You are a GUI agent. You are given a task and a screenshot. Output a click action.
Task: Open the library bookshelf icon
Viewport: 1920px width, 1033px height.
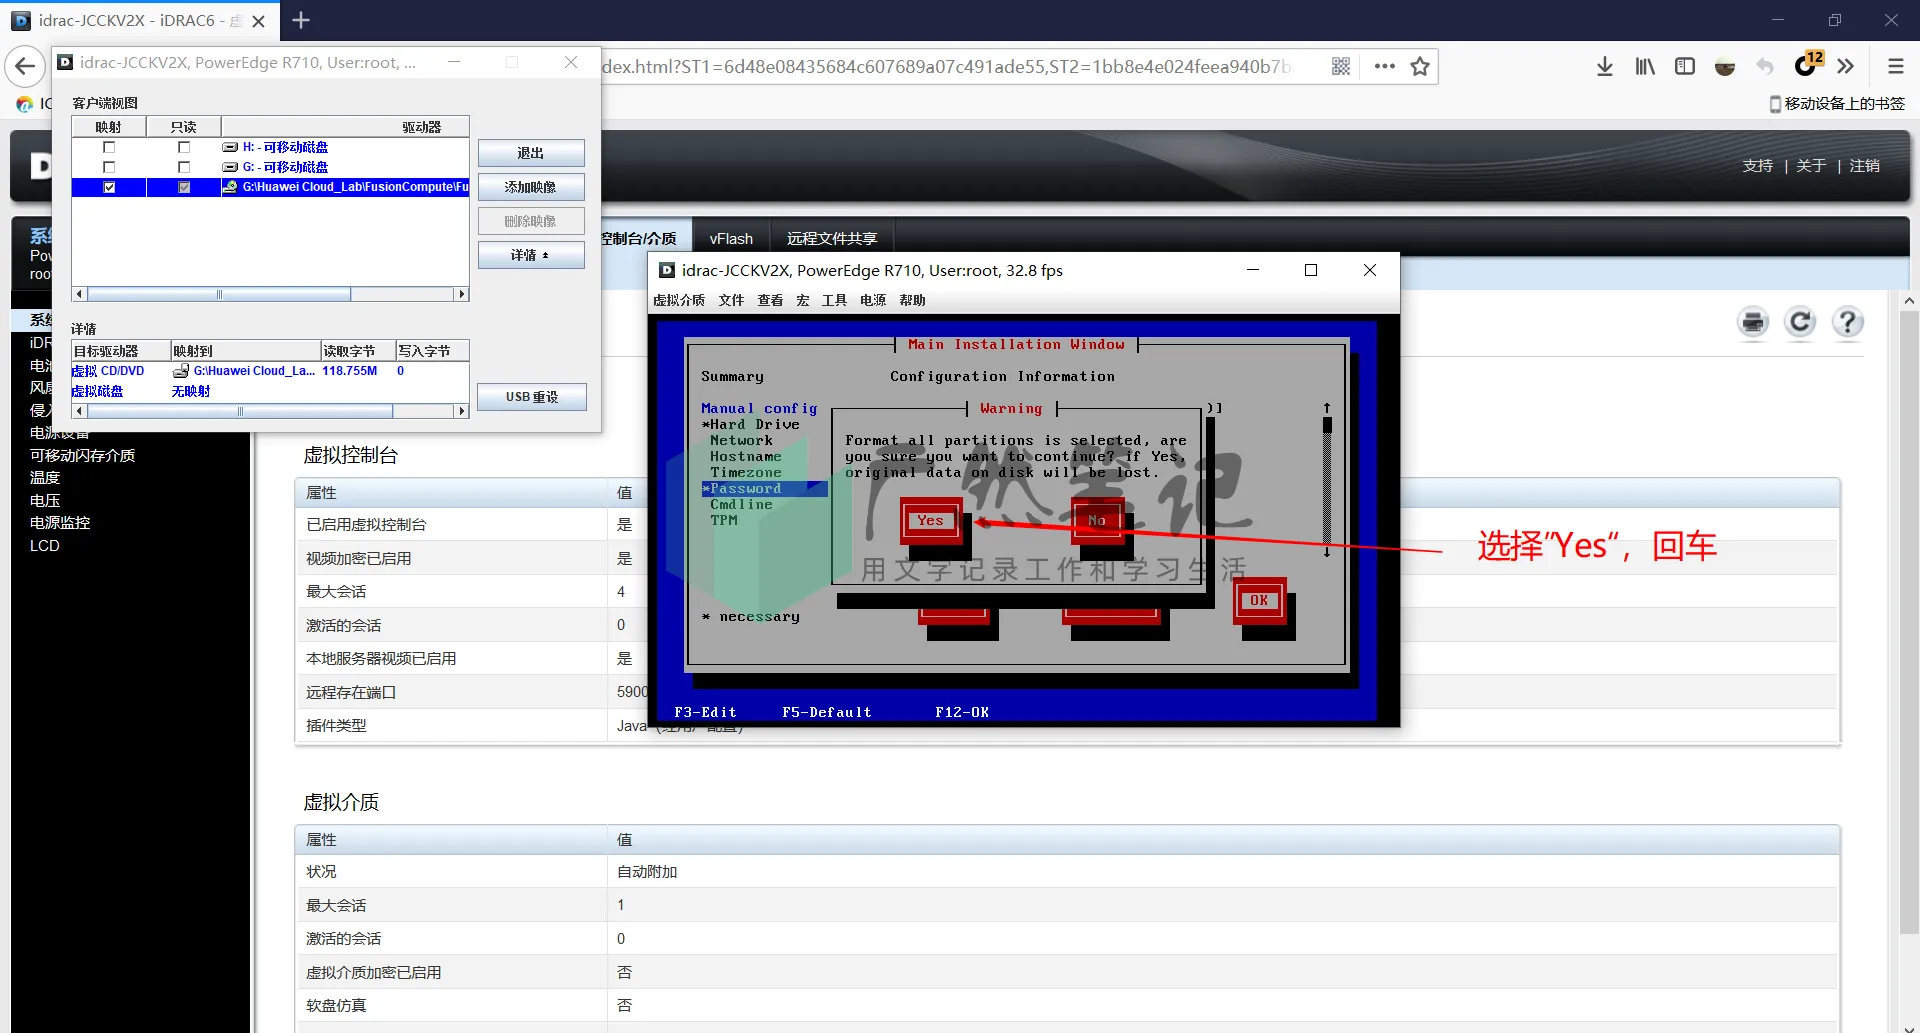coord(1645,66)
